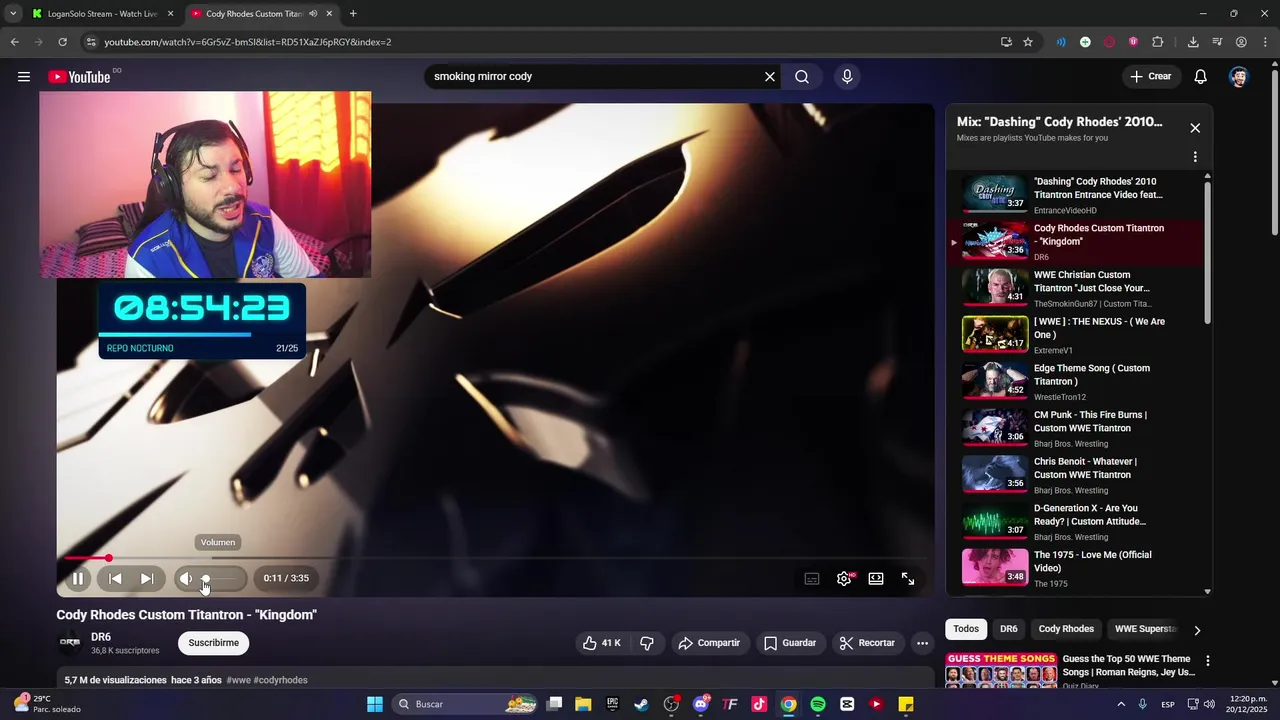Screen dimensions: 1280x720
Task: Select the DR6 filter chip
Action: click(1008, 629)
